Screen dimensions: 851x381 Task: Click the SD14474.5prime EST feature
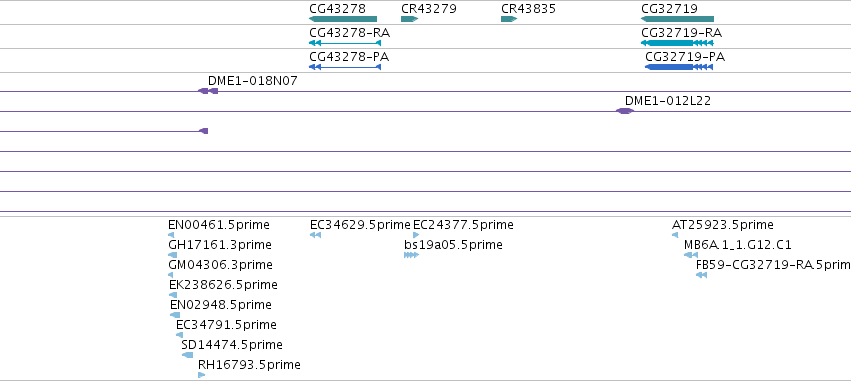click(187, 355)
